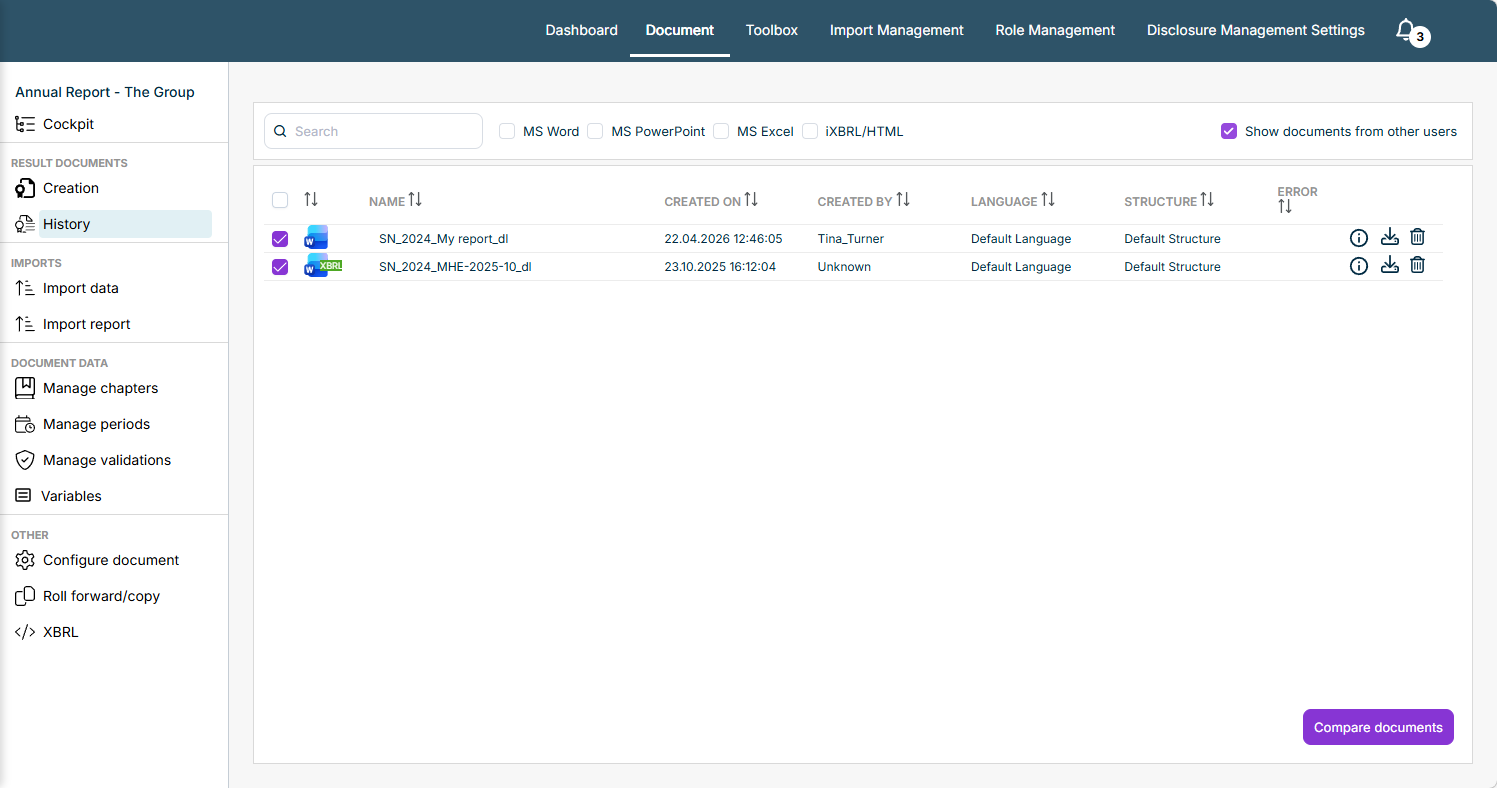This screenshot has height=788, width=1497.
Task: Click the date 22.04.2026 12:46:05
Action: [723, 239]
